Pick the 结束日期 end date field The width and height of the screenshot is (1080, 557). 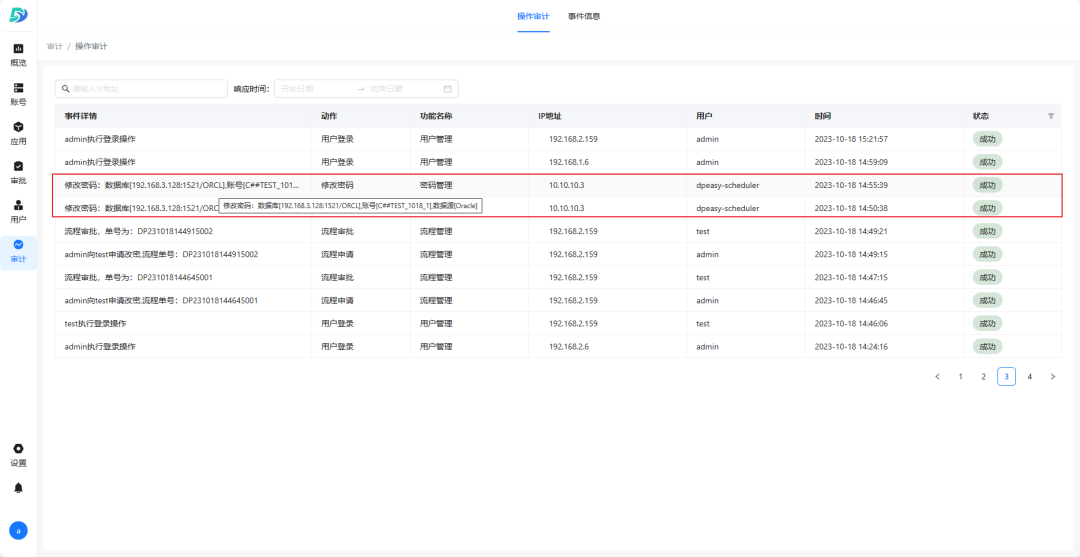[x=403, y=89]
